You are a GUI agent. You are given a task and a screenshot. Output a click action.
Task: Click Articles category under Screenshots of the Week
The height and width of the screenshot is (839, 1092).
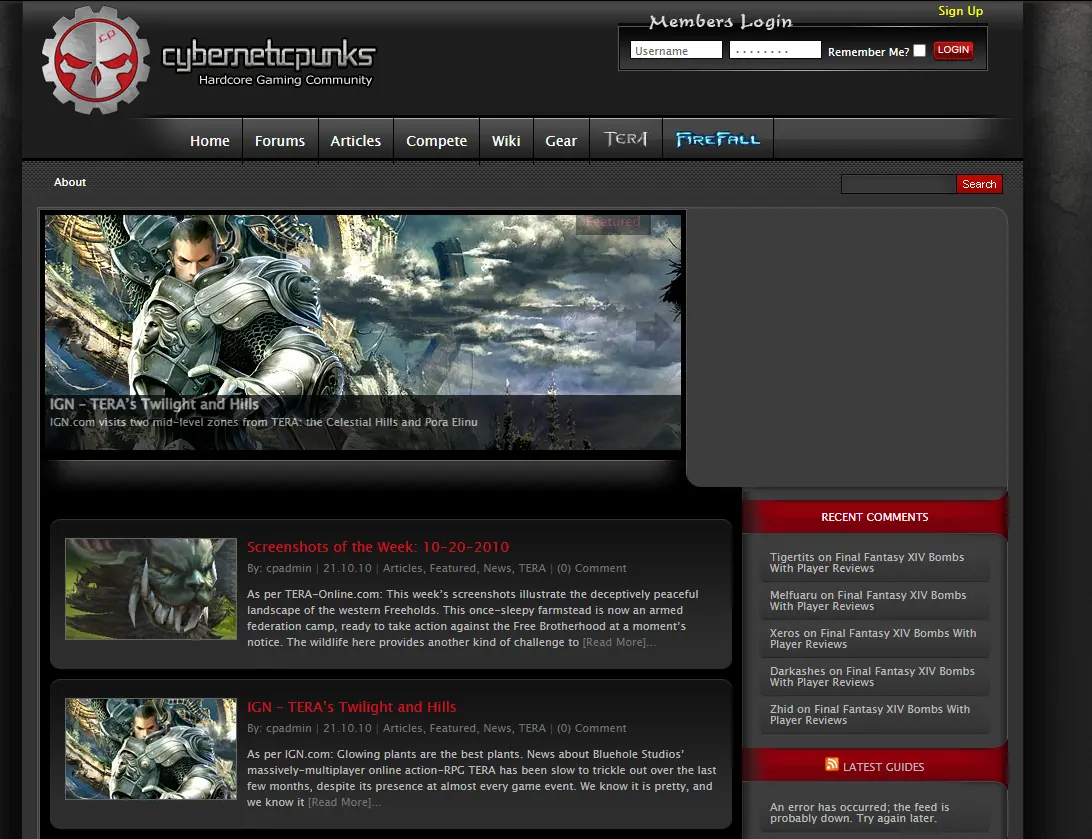403,568
